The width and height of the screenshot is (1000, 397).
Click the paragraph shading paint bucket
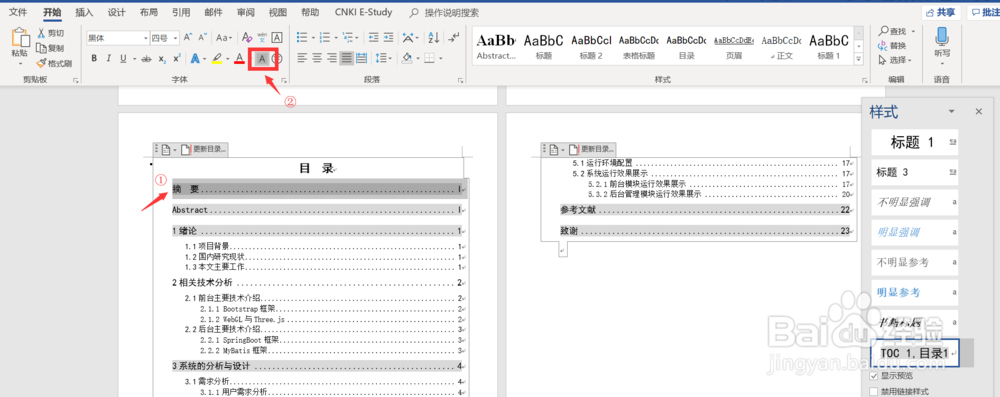click(x=407, y=59)
